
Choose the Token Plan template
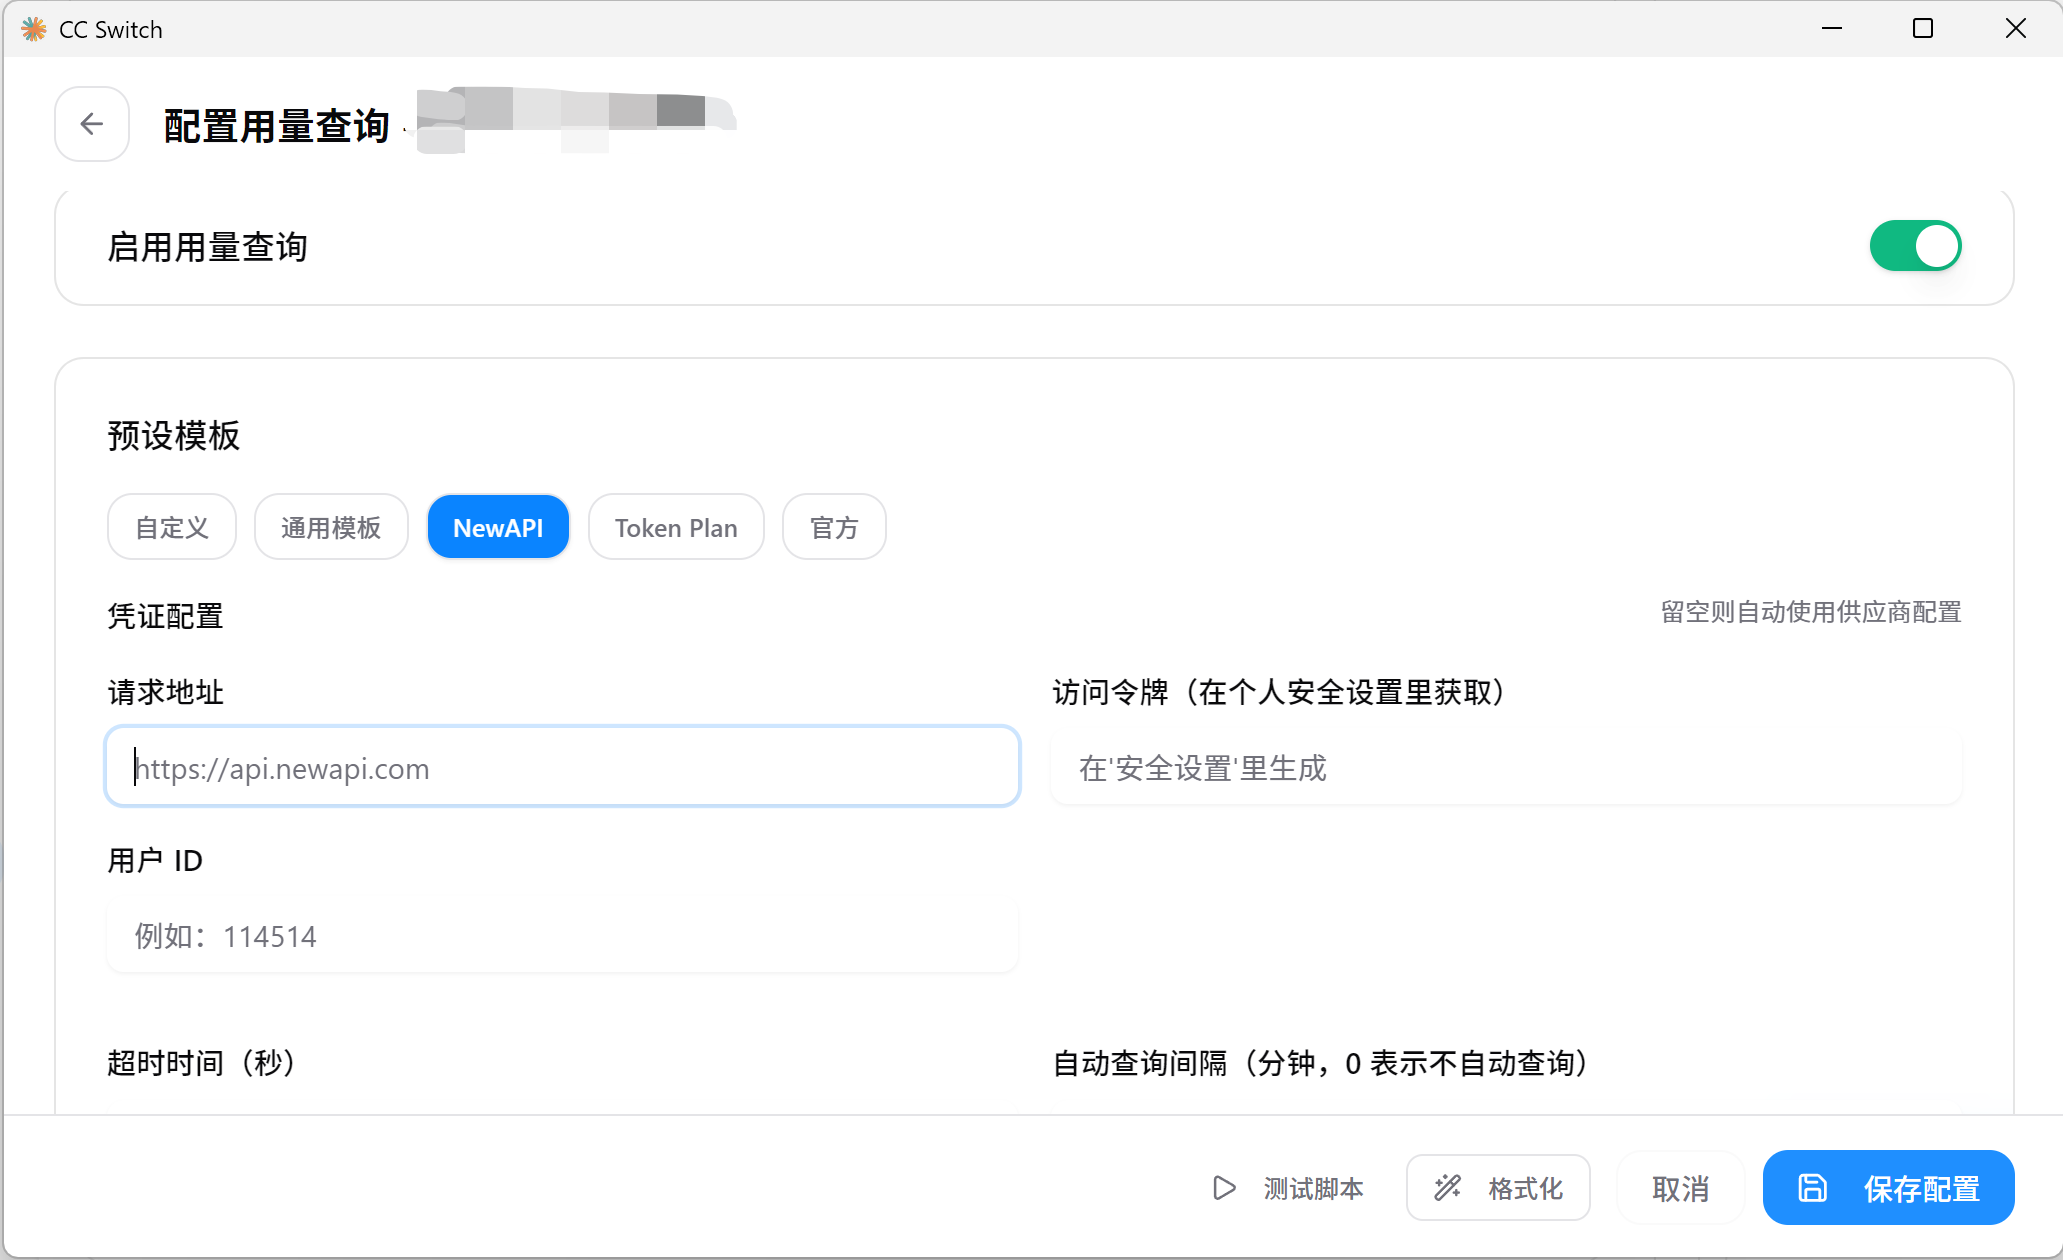pyautogui.click(x=676, y=527)
